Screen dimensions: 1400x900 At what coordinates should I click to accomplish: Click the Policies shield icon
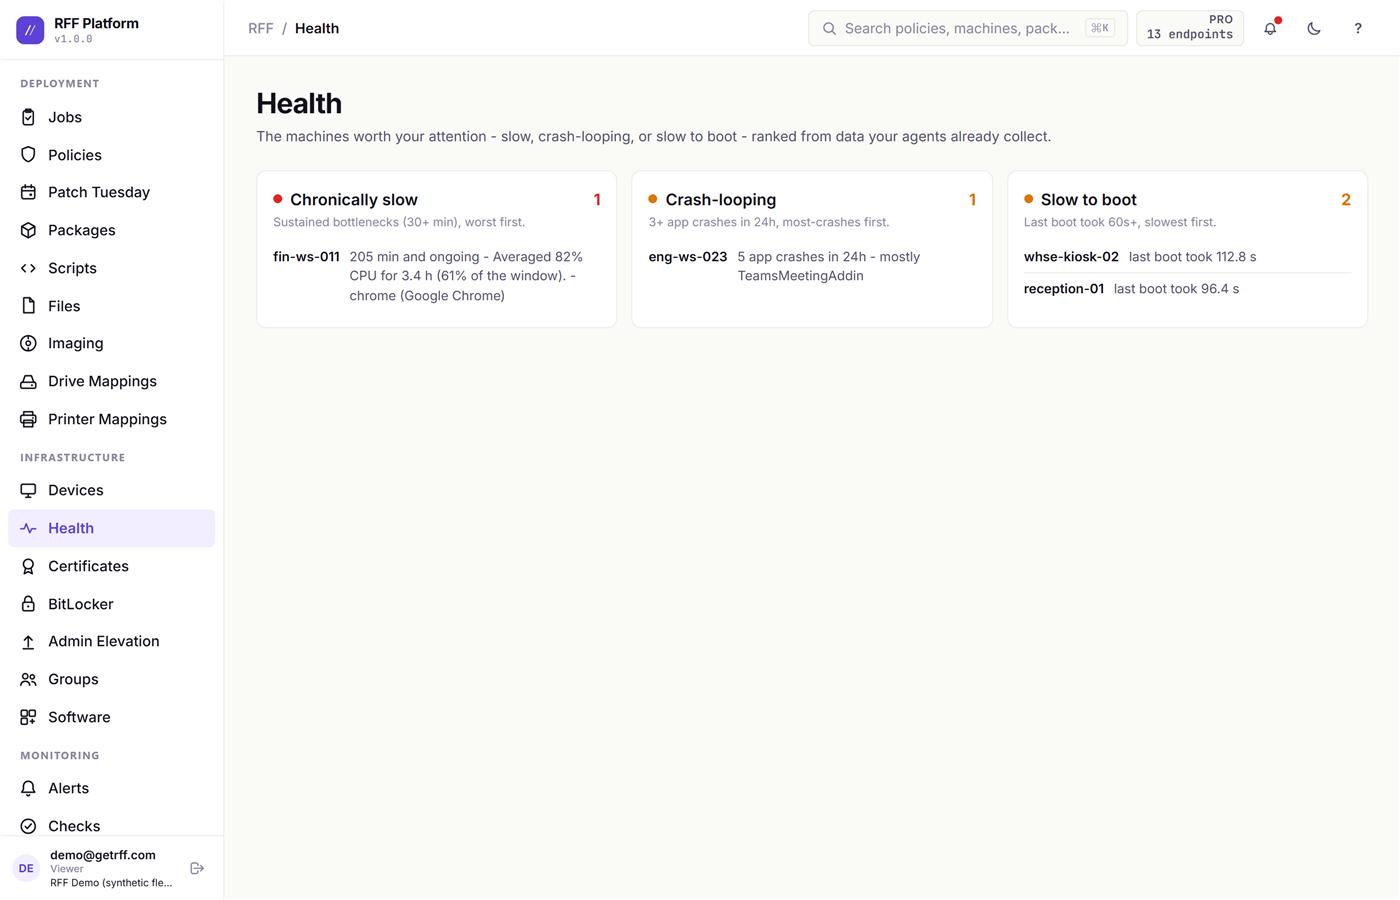click(28, 155)
